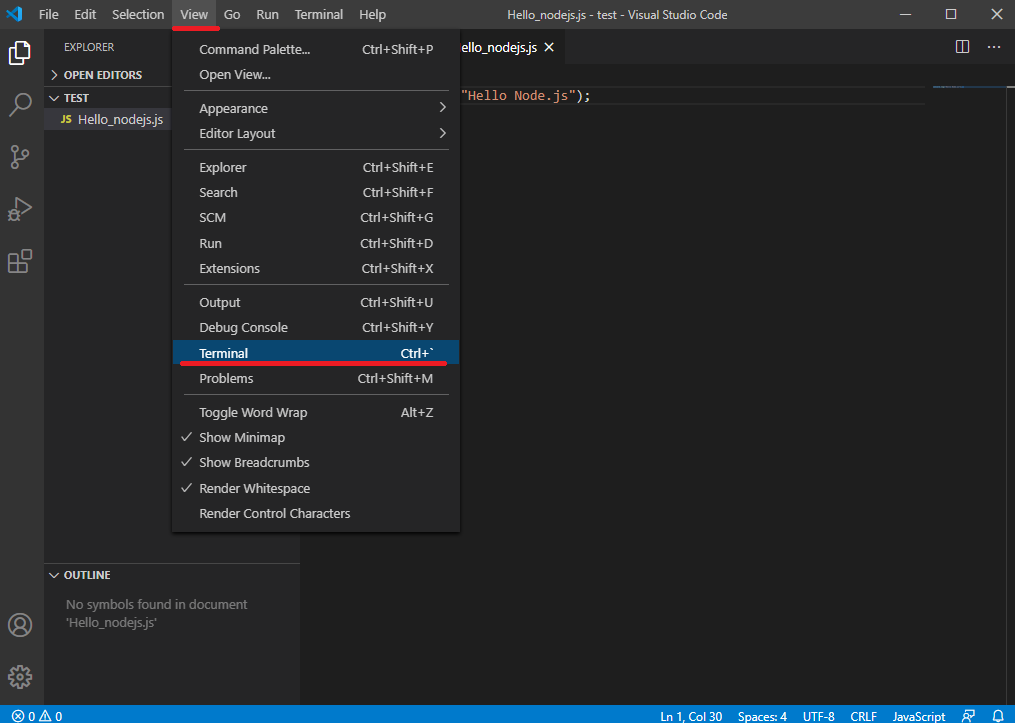Click the EXPLORER panel title
The image size is (1015, 723).
(x=89, y=47)
